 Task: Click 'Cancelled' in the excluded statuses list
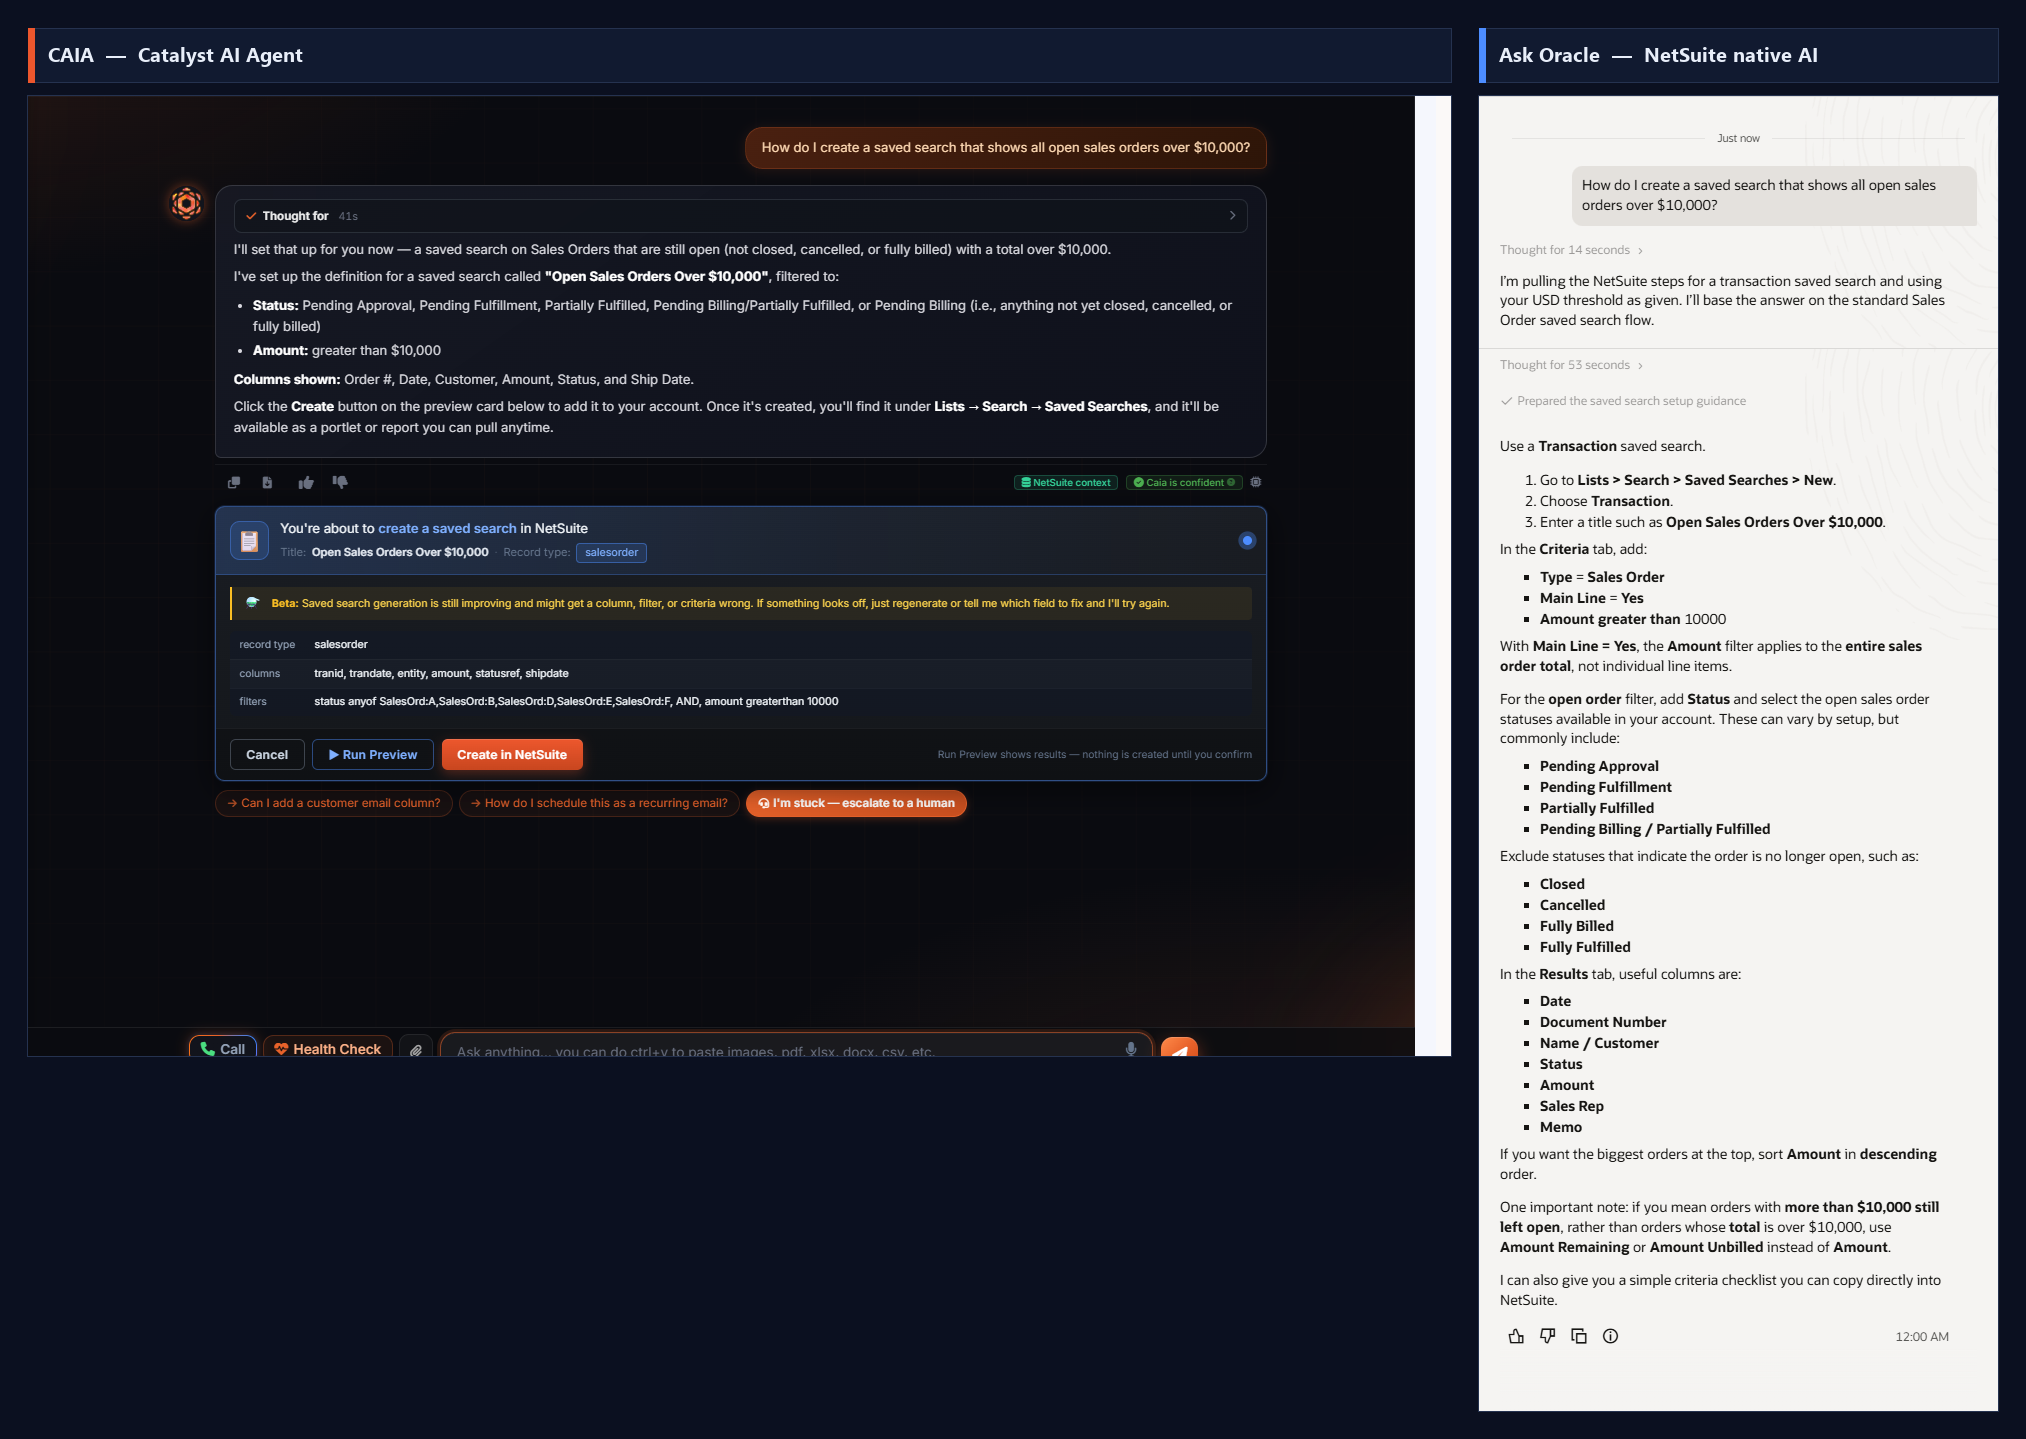[x=1572, y=905]
